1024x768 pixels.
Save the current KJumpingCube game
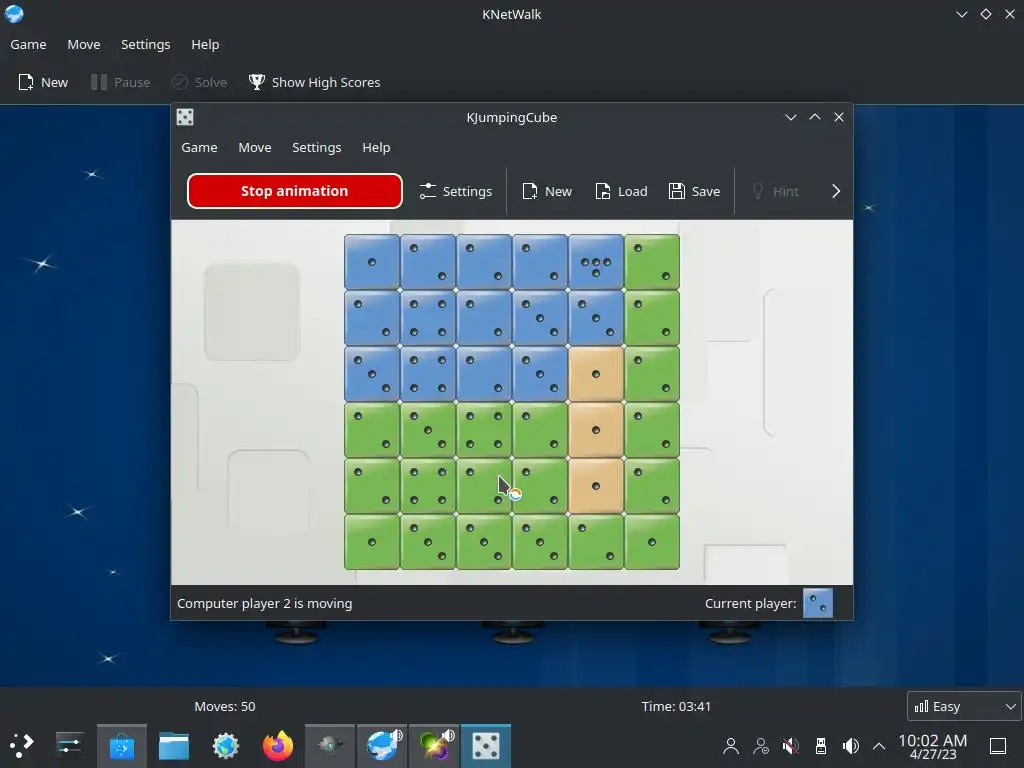pos(694,191)
